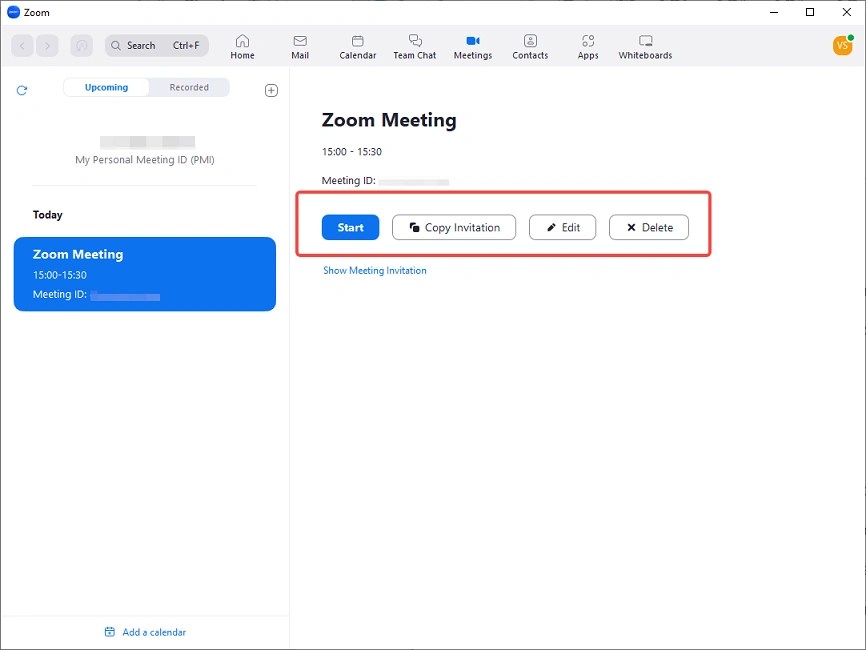Start the Zoom Meeting
The image size is (866, 650).
pyautogui.click(x=350, y=227)
